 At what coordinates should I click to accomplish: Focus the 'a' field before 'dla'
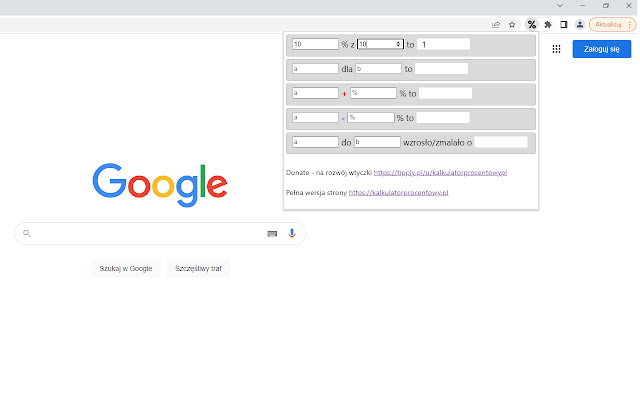click(x=315, y=69)
